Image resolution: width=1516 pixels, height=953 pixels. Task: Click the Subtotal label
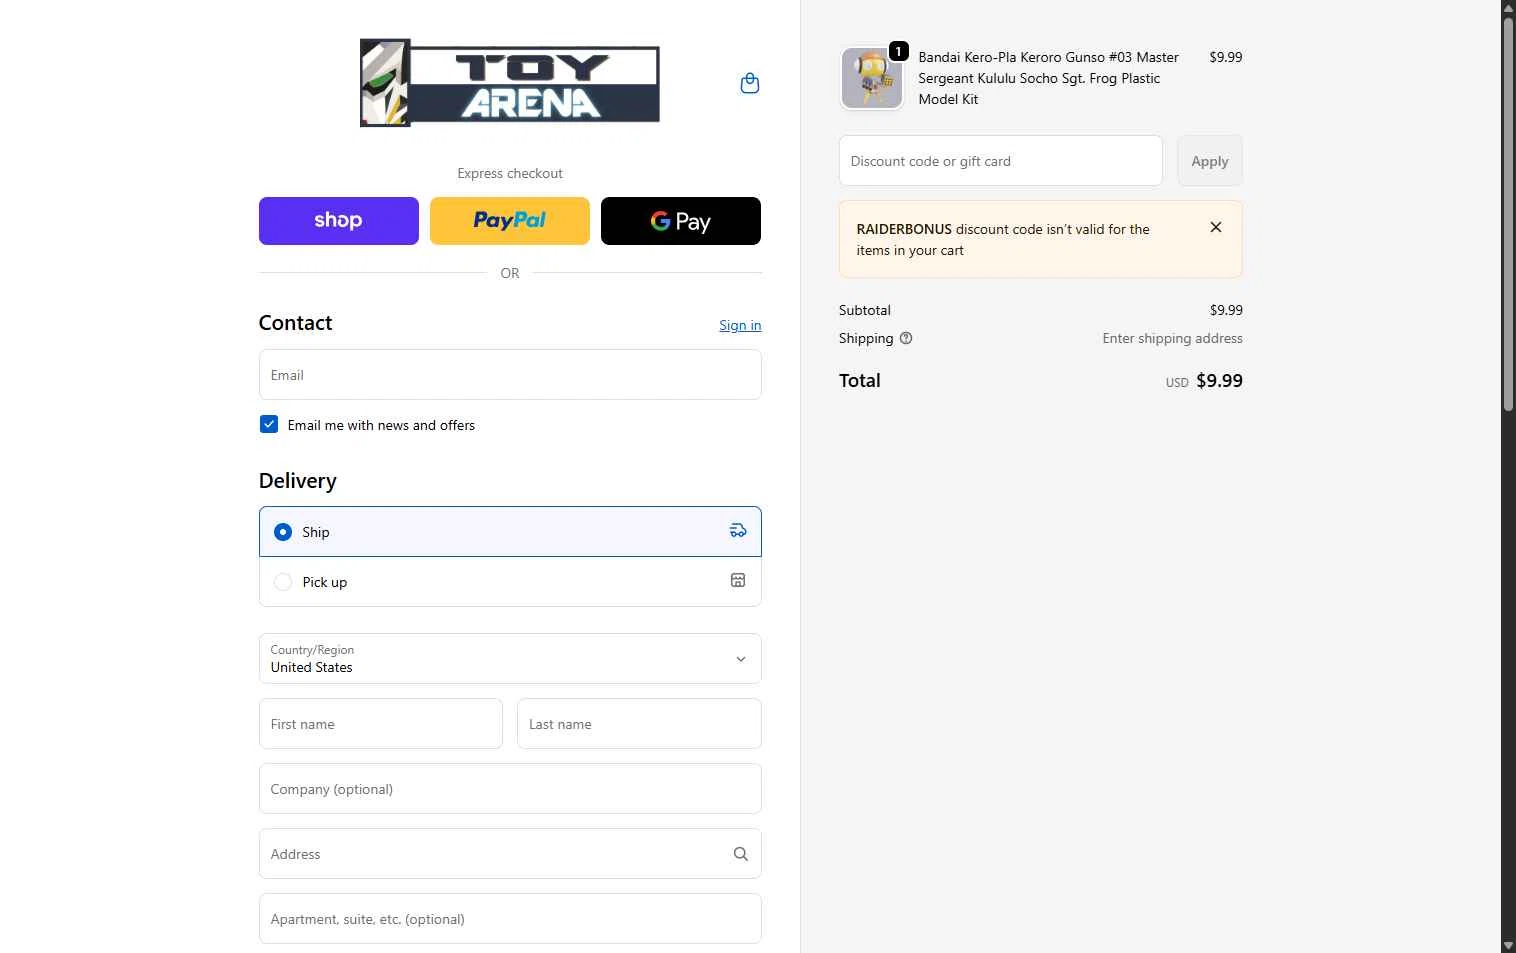(x=865, y=310)
